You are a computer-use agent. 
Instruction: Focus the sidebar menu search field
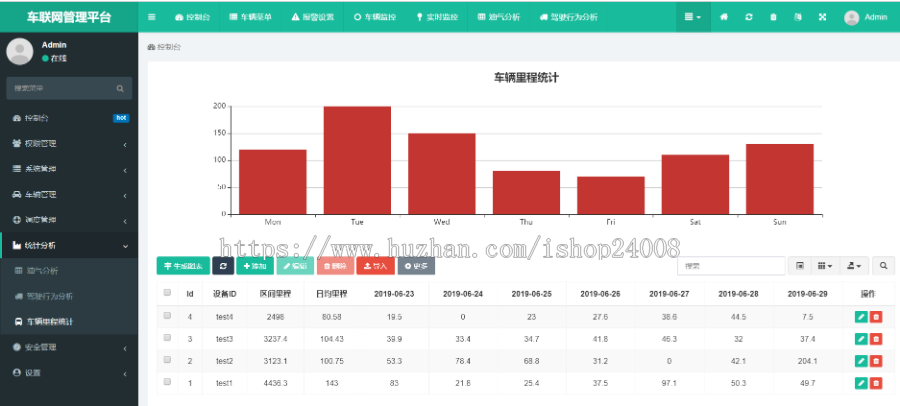(60, 88)
